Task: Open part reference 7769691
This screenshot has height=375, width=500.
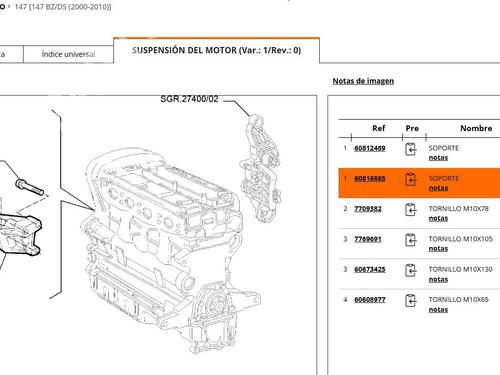Action: (x=368, y=239)
